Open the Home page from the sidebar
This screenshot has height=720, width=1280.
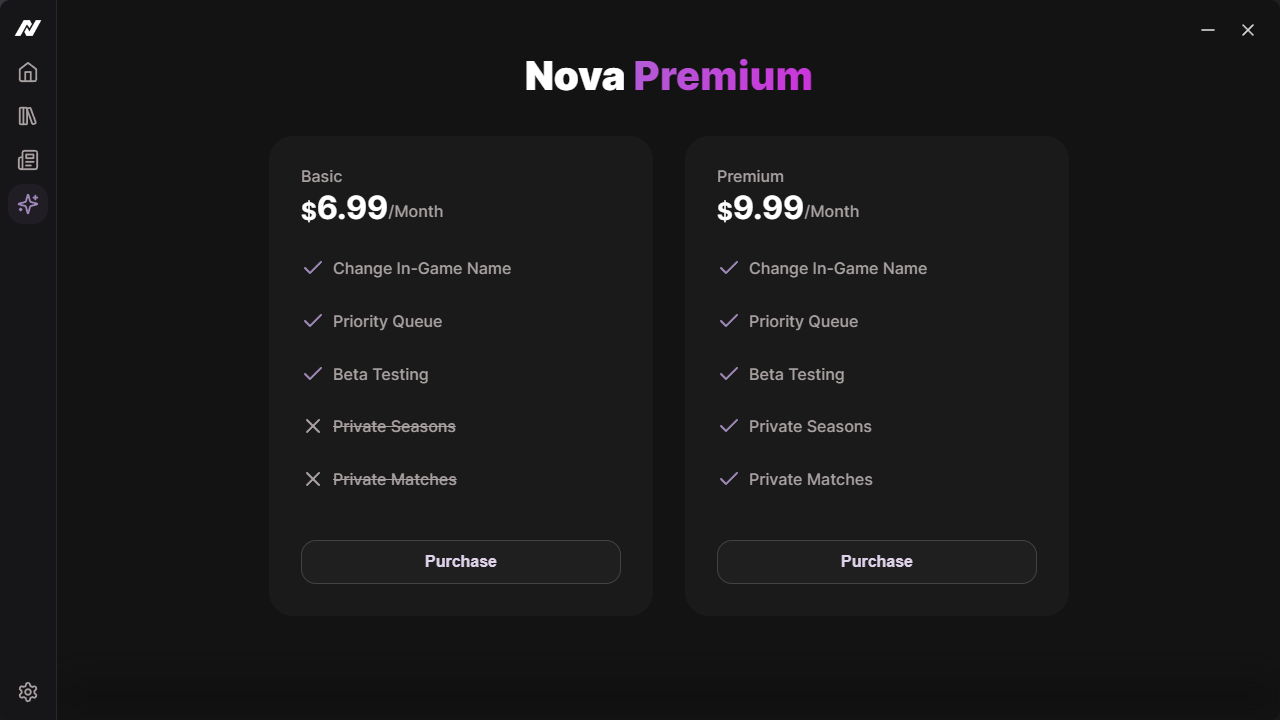28,72
